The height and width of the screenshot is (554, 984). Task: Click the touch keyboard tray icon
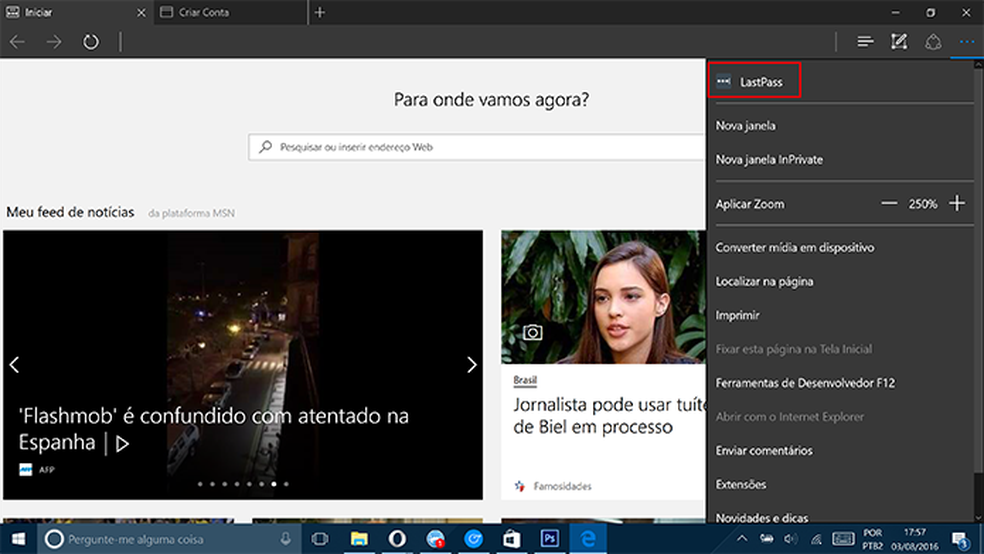click(843, 538)
